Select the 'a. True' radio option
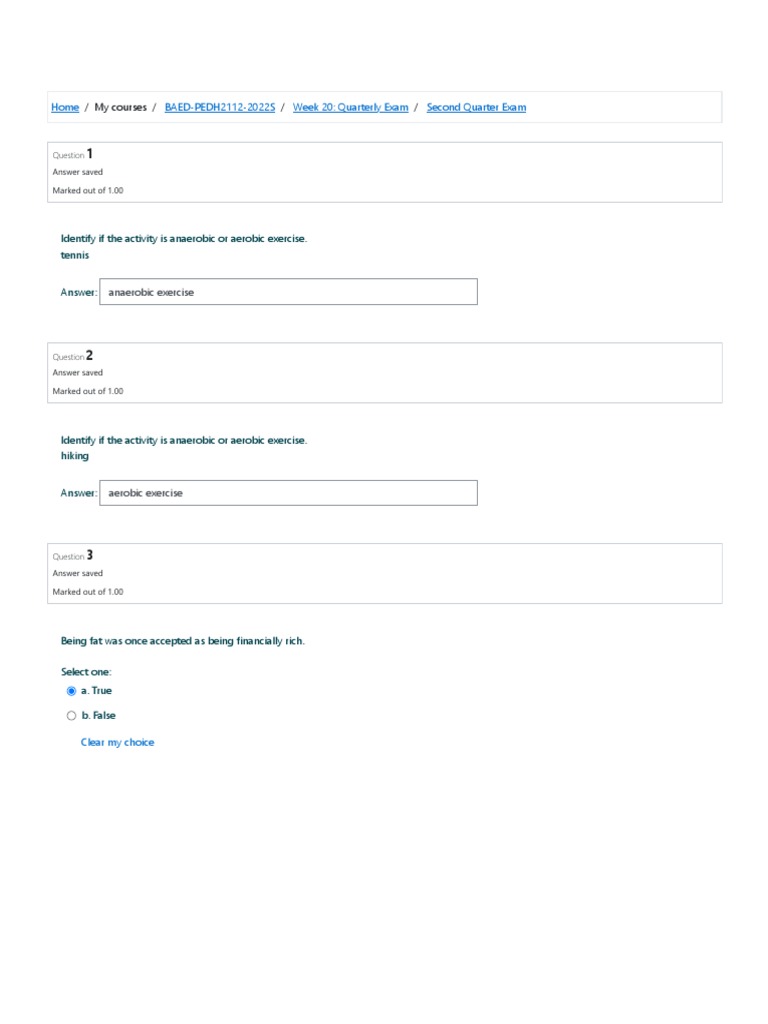768x1024 pixels. tap(71, 691)
